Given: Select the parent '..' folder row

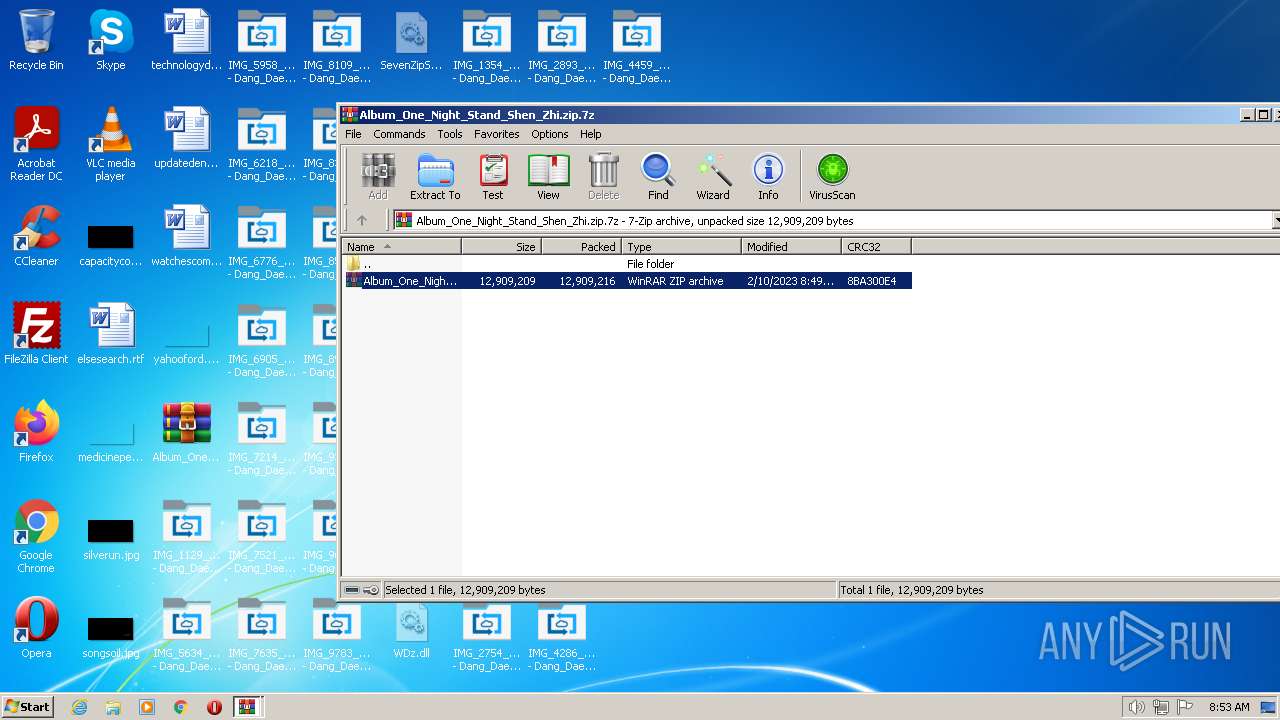Looking at the screenshot, I should coord(627,264).
